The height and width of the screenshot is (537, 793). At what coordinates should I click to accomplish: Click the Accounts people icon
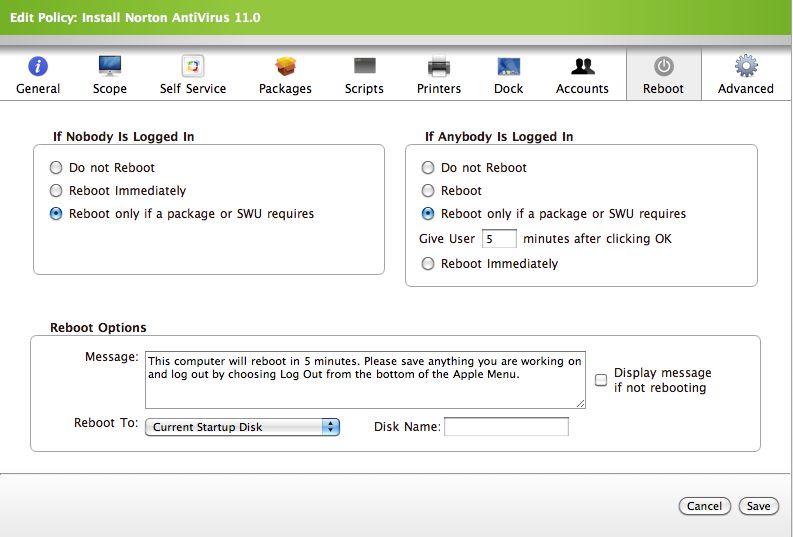pos(583,66)
